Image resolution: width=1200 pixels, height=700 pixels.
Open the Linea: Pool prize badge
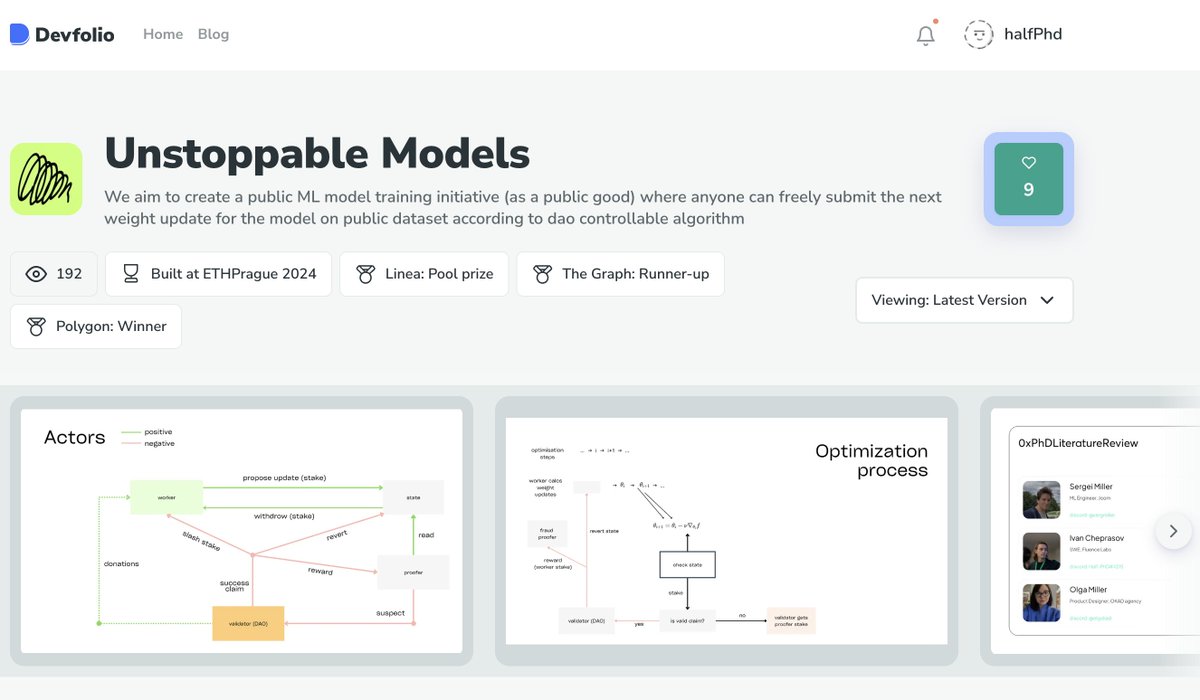click(x=424, y=274)
